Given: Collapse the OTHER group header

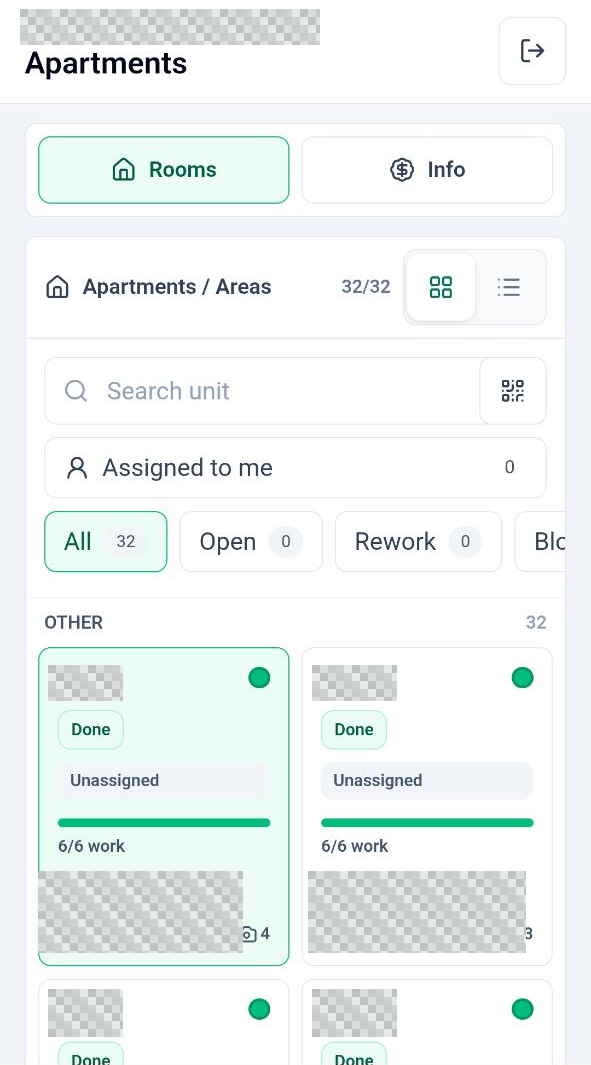Looking at the screenshot, I should point(296,622).
